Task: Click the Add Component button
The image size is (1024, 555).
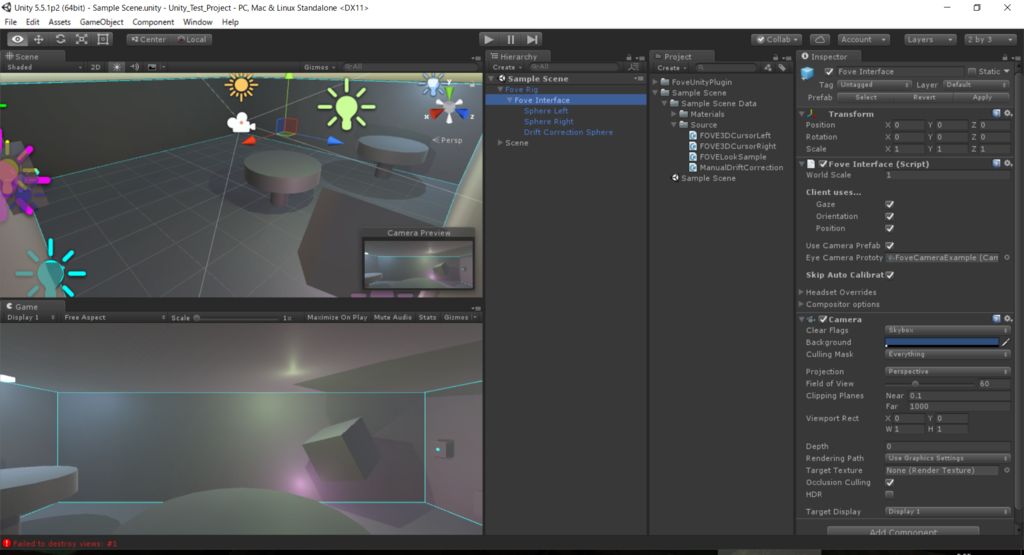Action: [903, 532]
